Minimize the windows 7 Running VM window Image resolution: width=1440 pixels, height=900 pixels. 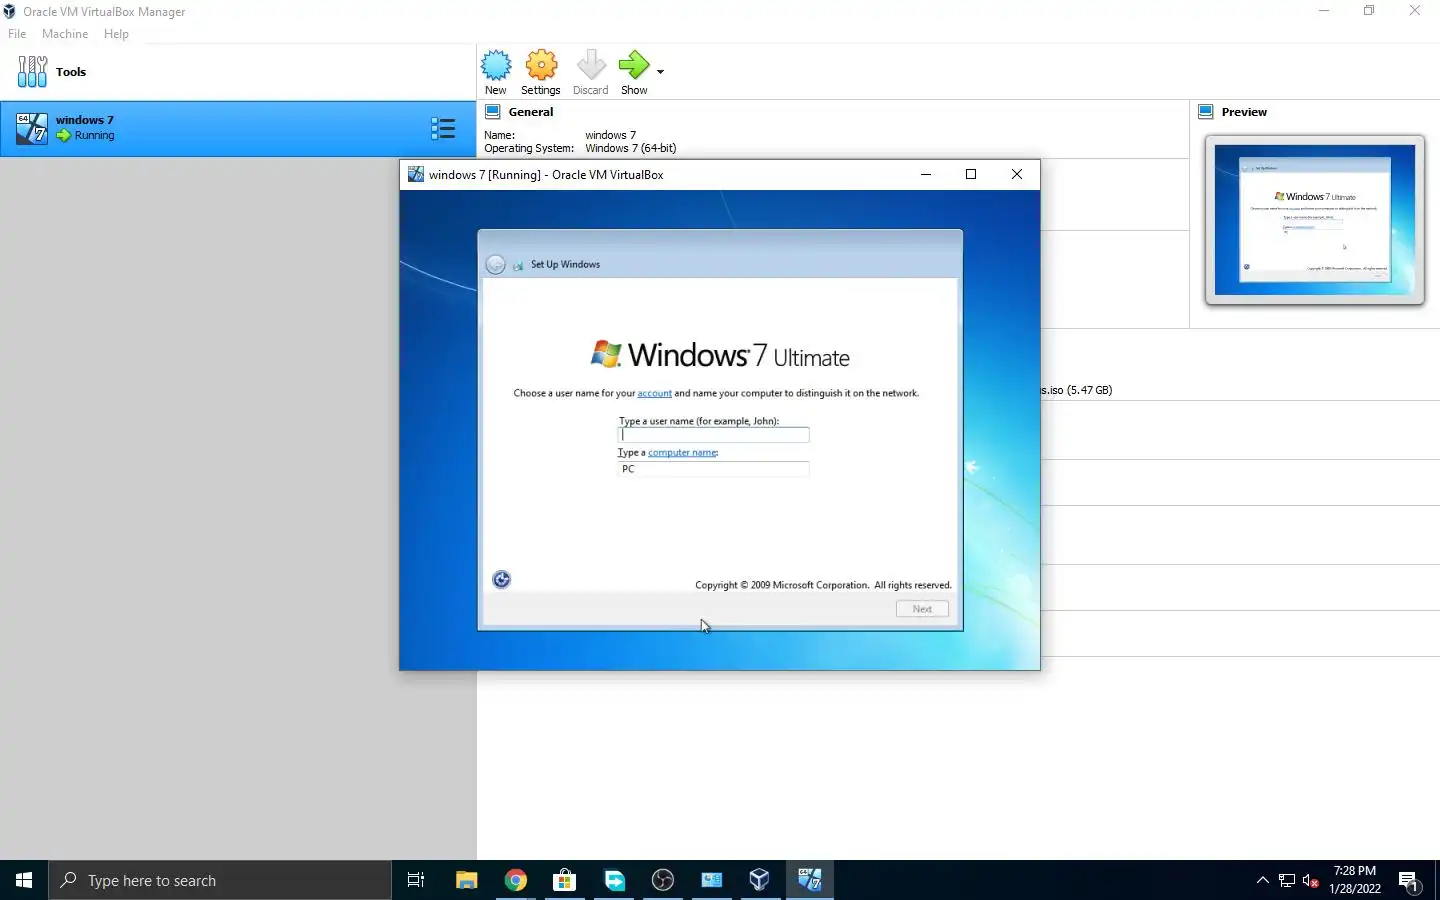[x=926, y=174]
